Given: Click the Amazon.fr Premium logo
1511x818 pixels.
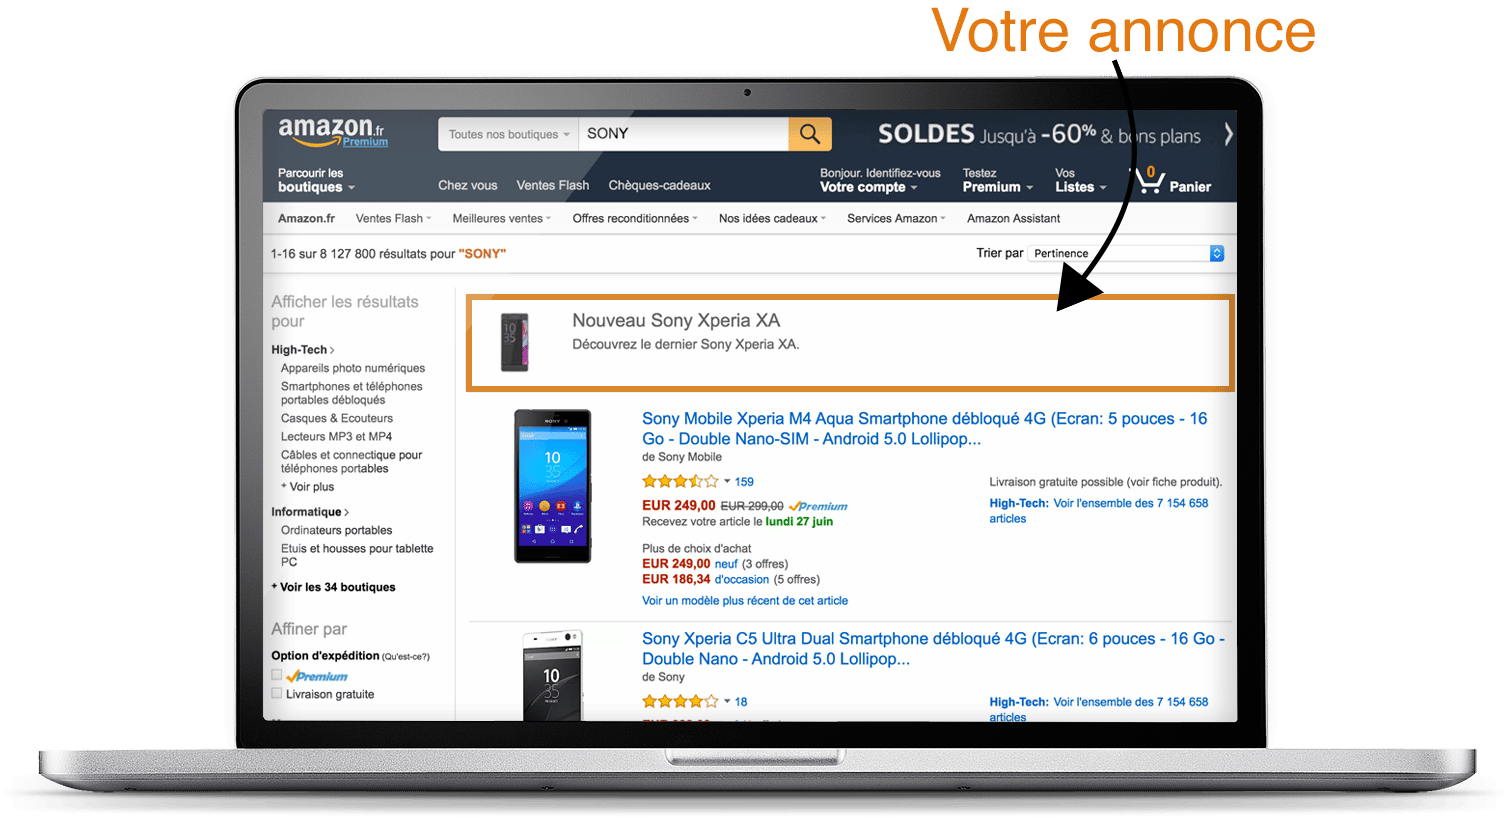Looking at the screenshot, I should (x=333, y=133).
